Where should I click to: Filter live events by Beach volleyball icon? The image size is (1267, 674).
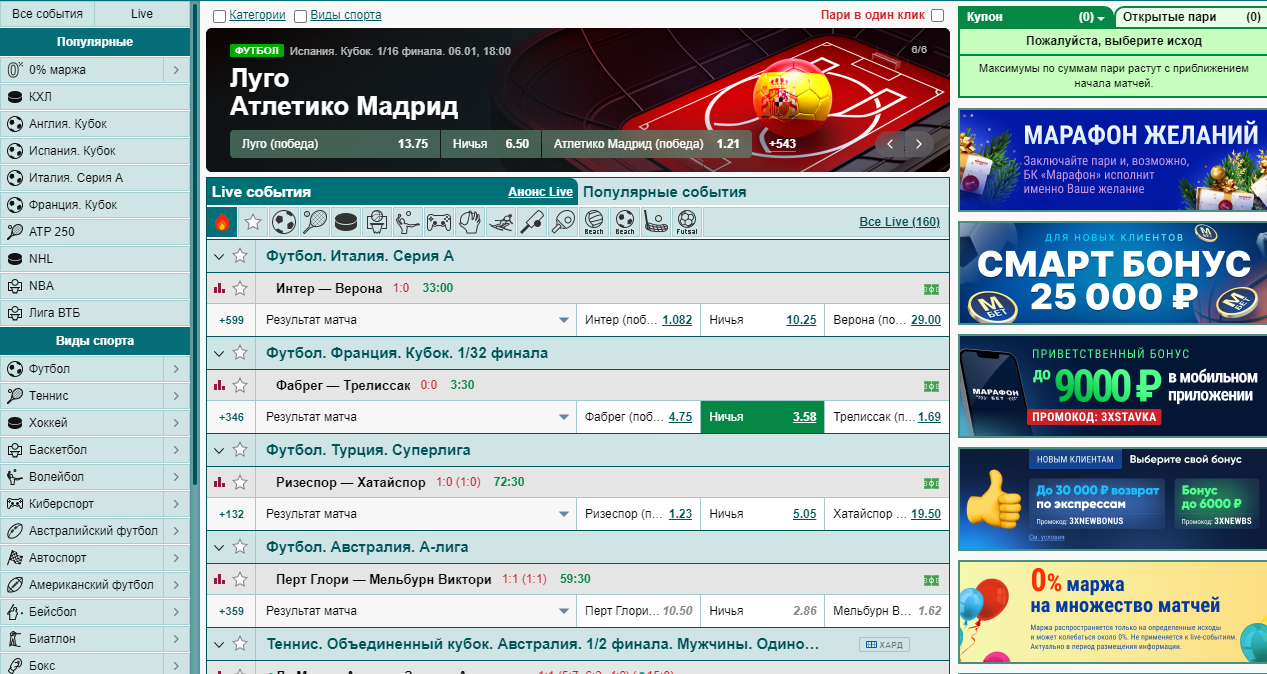(594, 221)
